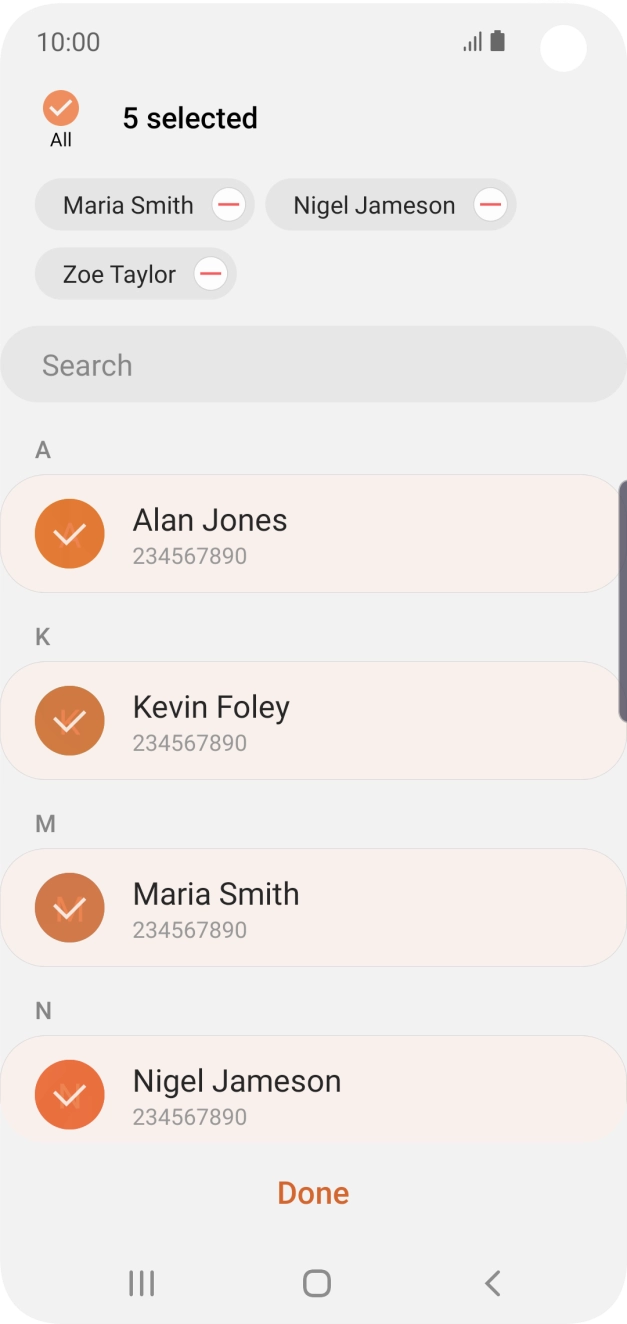
Task: Tap the Kevin Foley contact name
Action: tap(211, 707)
